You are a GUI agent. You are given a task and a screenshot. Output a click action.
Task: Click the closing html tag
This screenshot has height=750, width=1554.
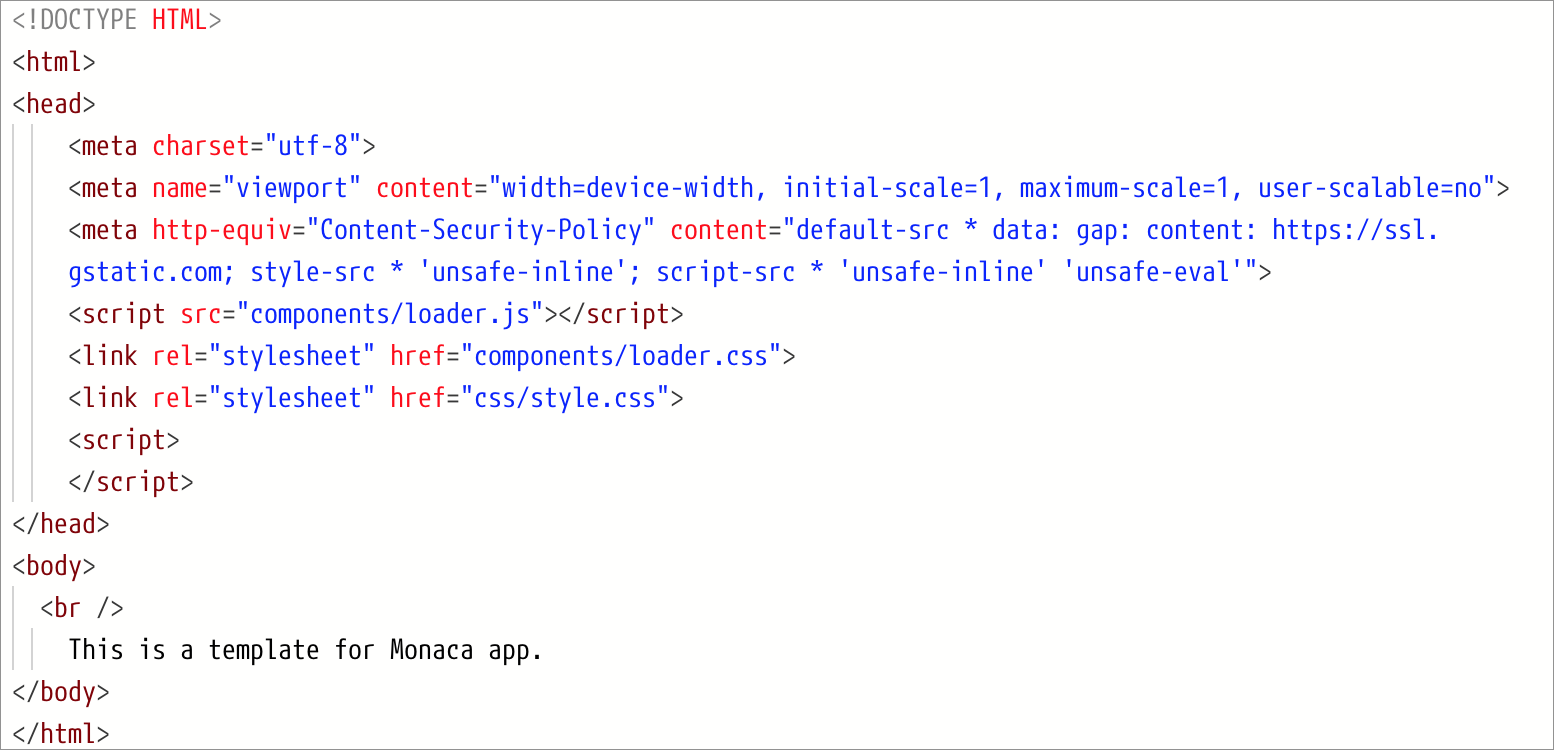click(61, 734)
